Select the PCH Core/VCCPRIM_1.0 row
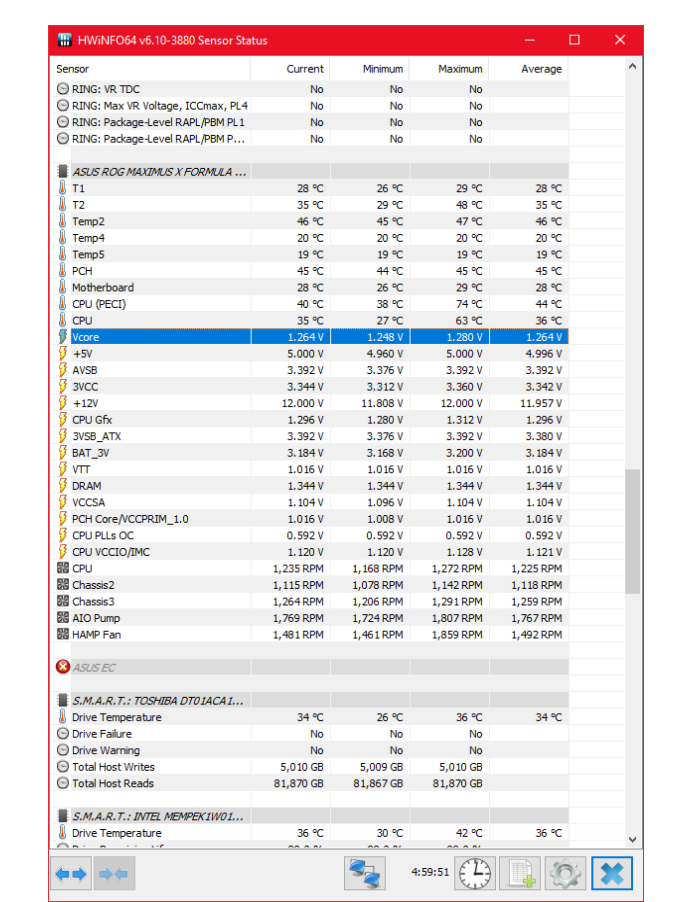This screenshot has height=902, width=696. click(309, 519)
